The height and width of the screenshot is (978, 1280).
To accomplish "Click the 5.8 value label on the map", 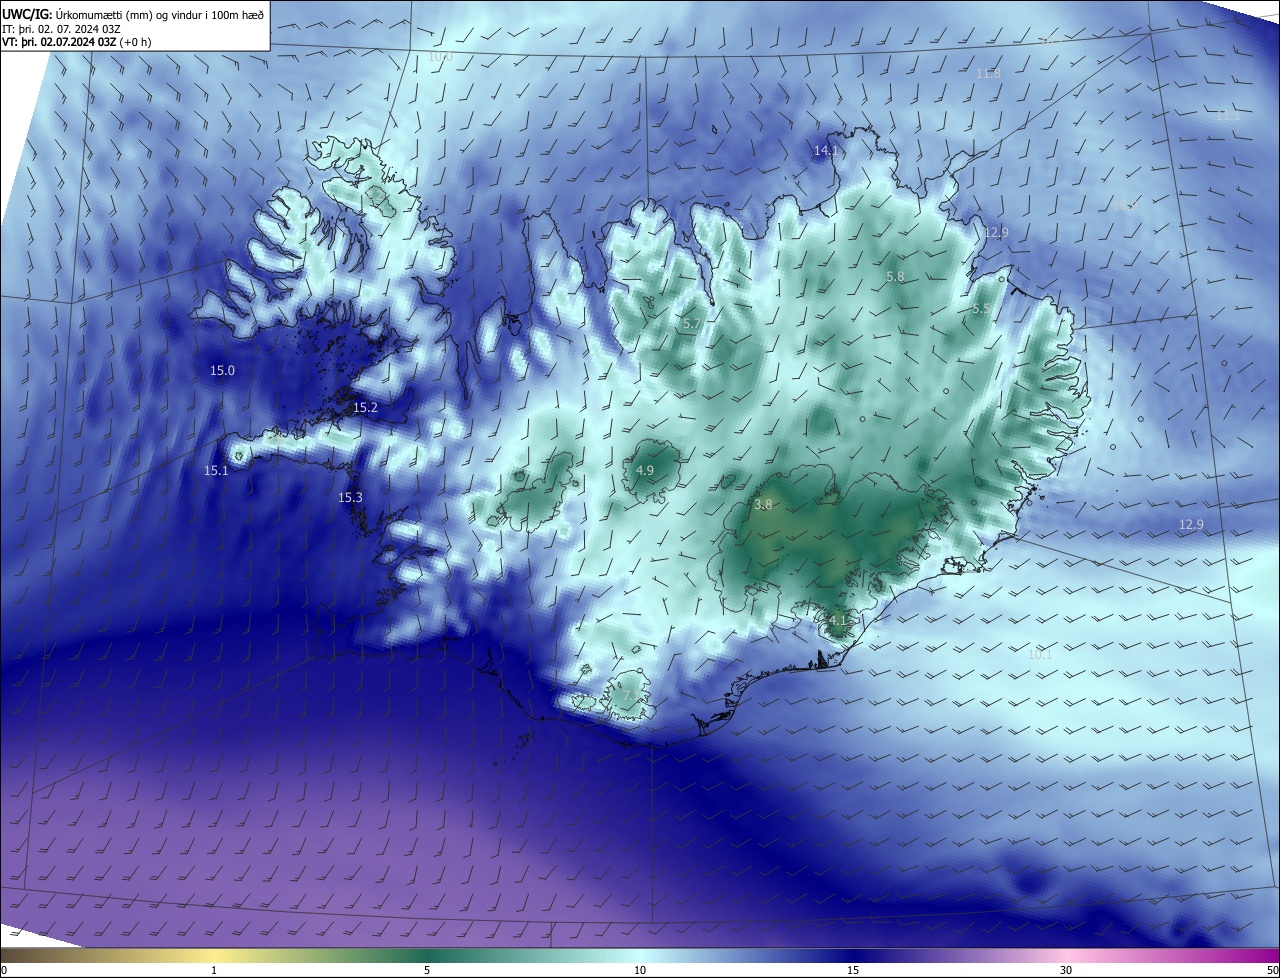I will [895, 277].
